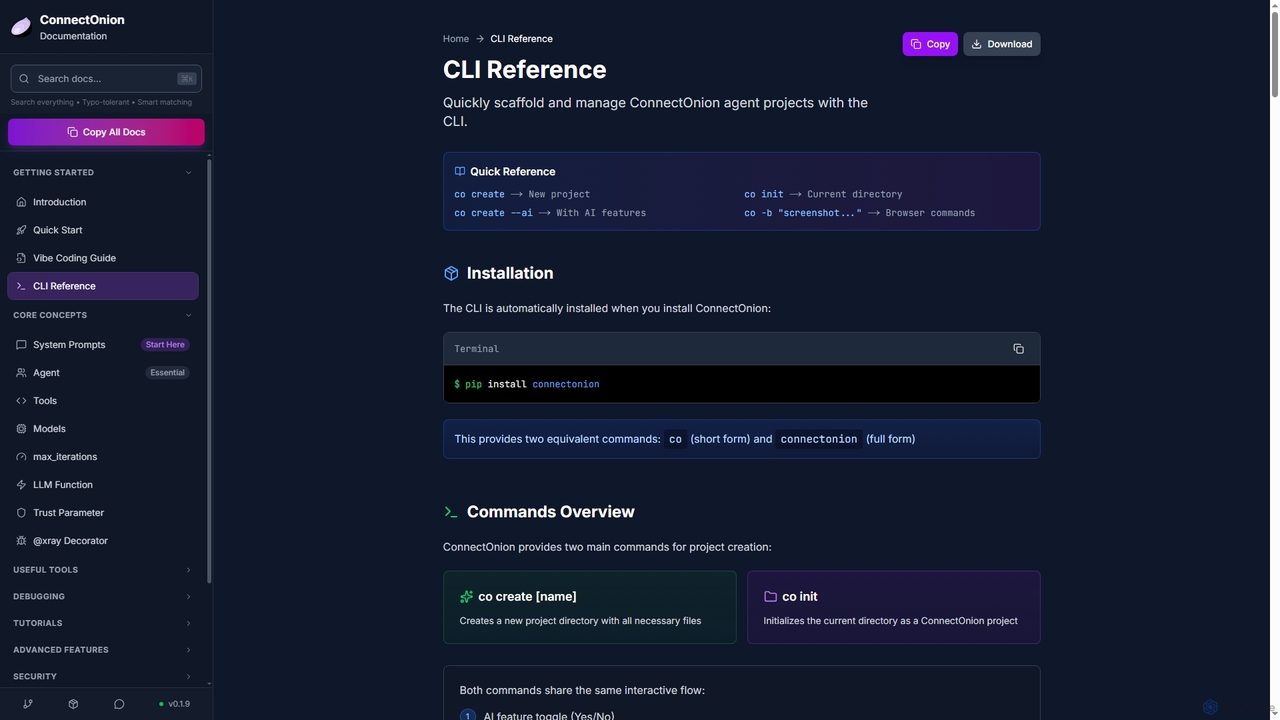
Task: Go to Home via the breadcrumb
Action: coord(456,39)
